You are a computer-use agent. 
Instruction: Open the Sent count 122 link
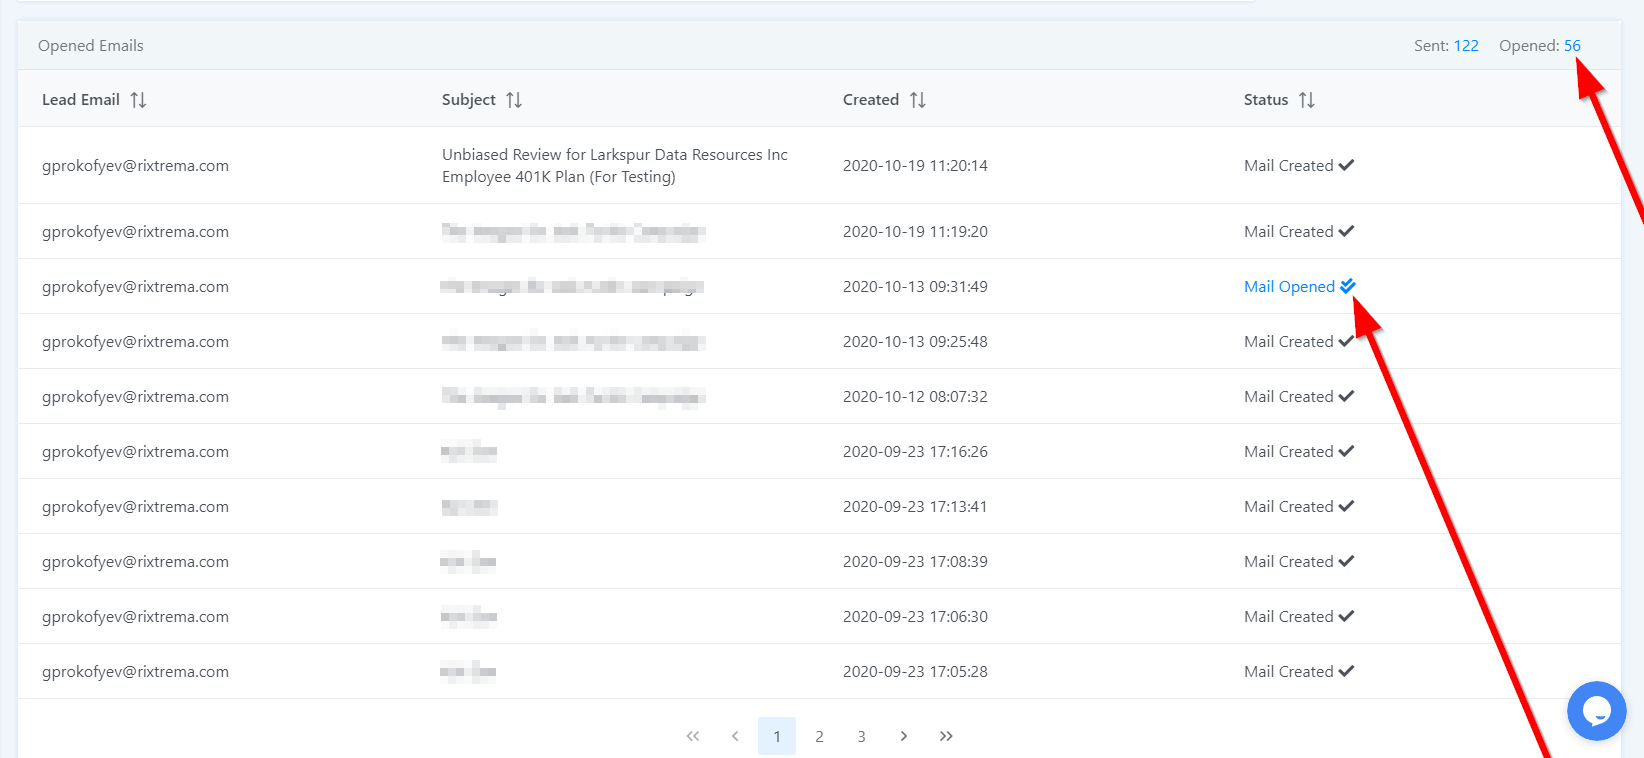(x=1466, y=46)
